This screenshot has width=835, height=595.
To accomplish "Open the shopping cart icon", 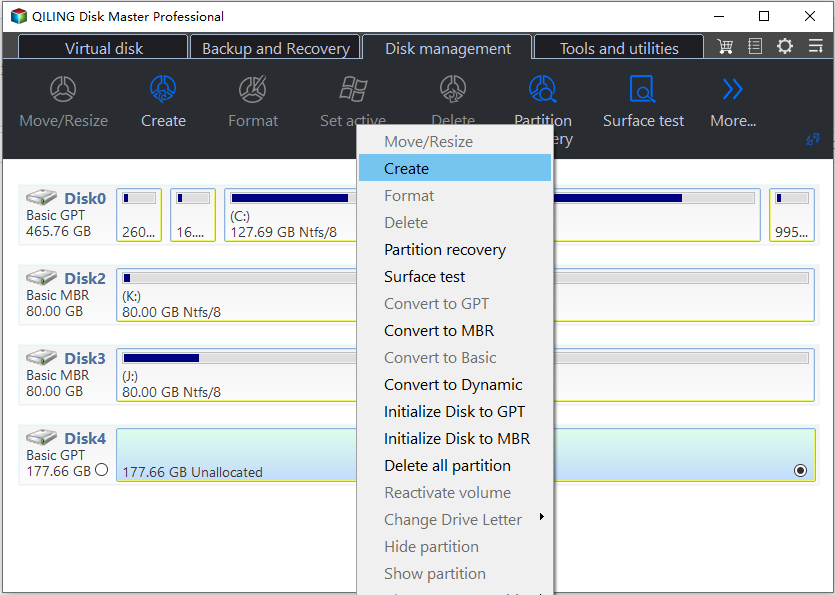I will click(x=724, y=46).
